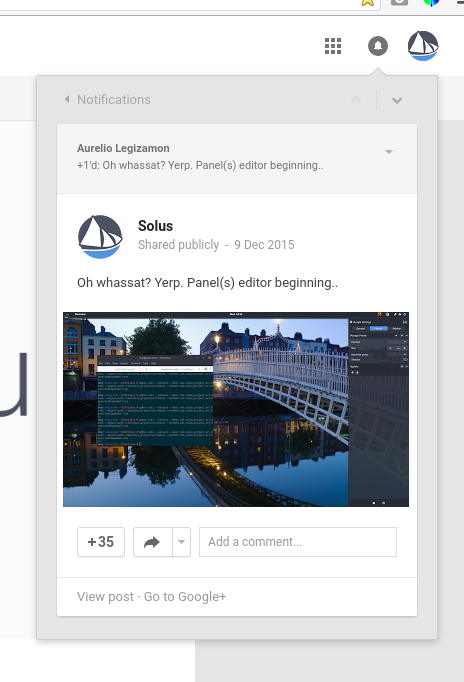Image resolution: width=464 pixels, height=682 pixels.
Task: Click the 'Add a comment...' field
Action: [298, 542]
